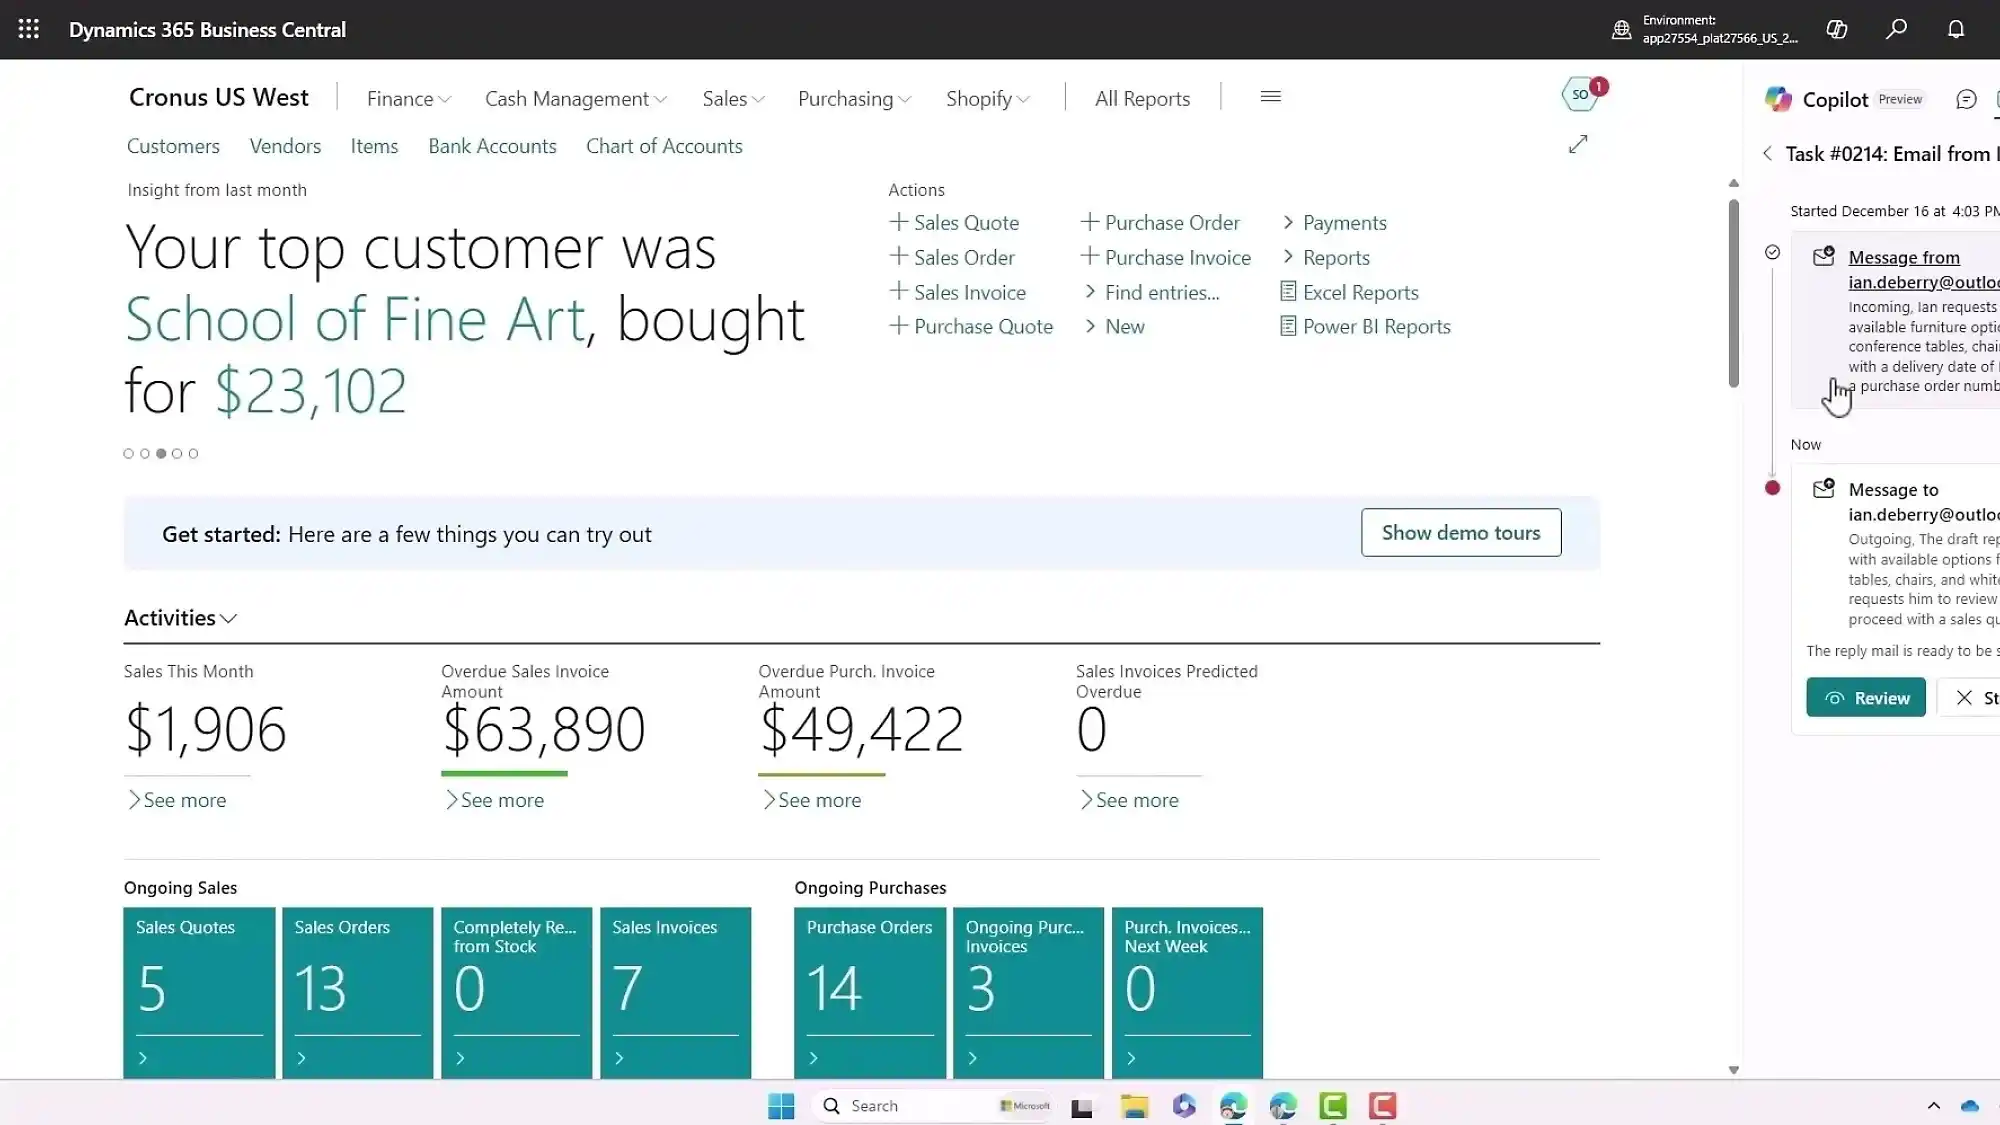The height and width of the screenshot is (1125, 2000).
Task: Expand the insight area with diagonal arrows icon
Action: point(1577,144)
